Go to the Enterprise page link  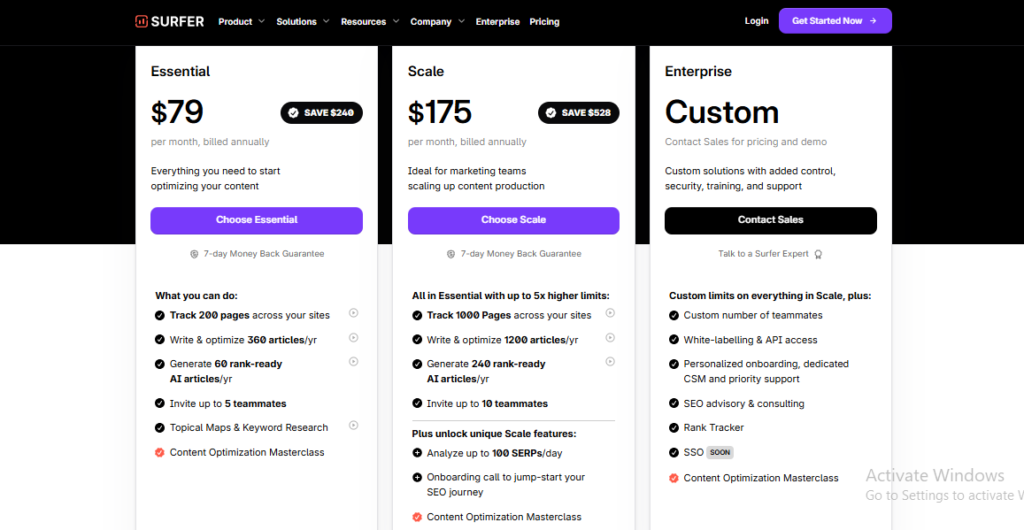tap(498, 22)
